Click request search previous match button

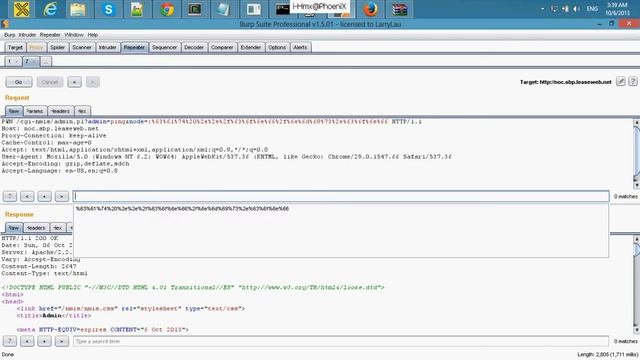[x=27, y=196]
